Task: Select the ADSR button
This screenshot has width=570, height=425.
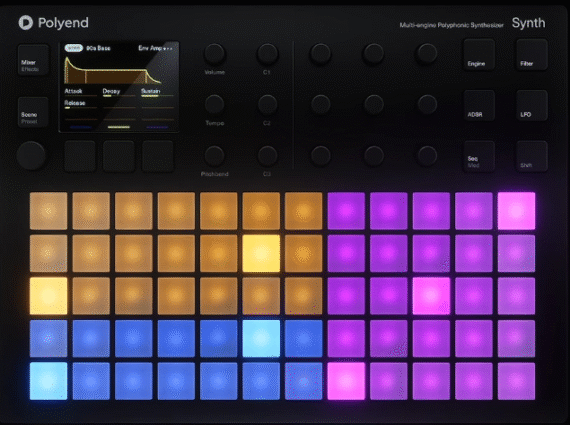Action: point(479,105)
